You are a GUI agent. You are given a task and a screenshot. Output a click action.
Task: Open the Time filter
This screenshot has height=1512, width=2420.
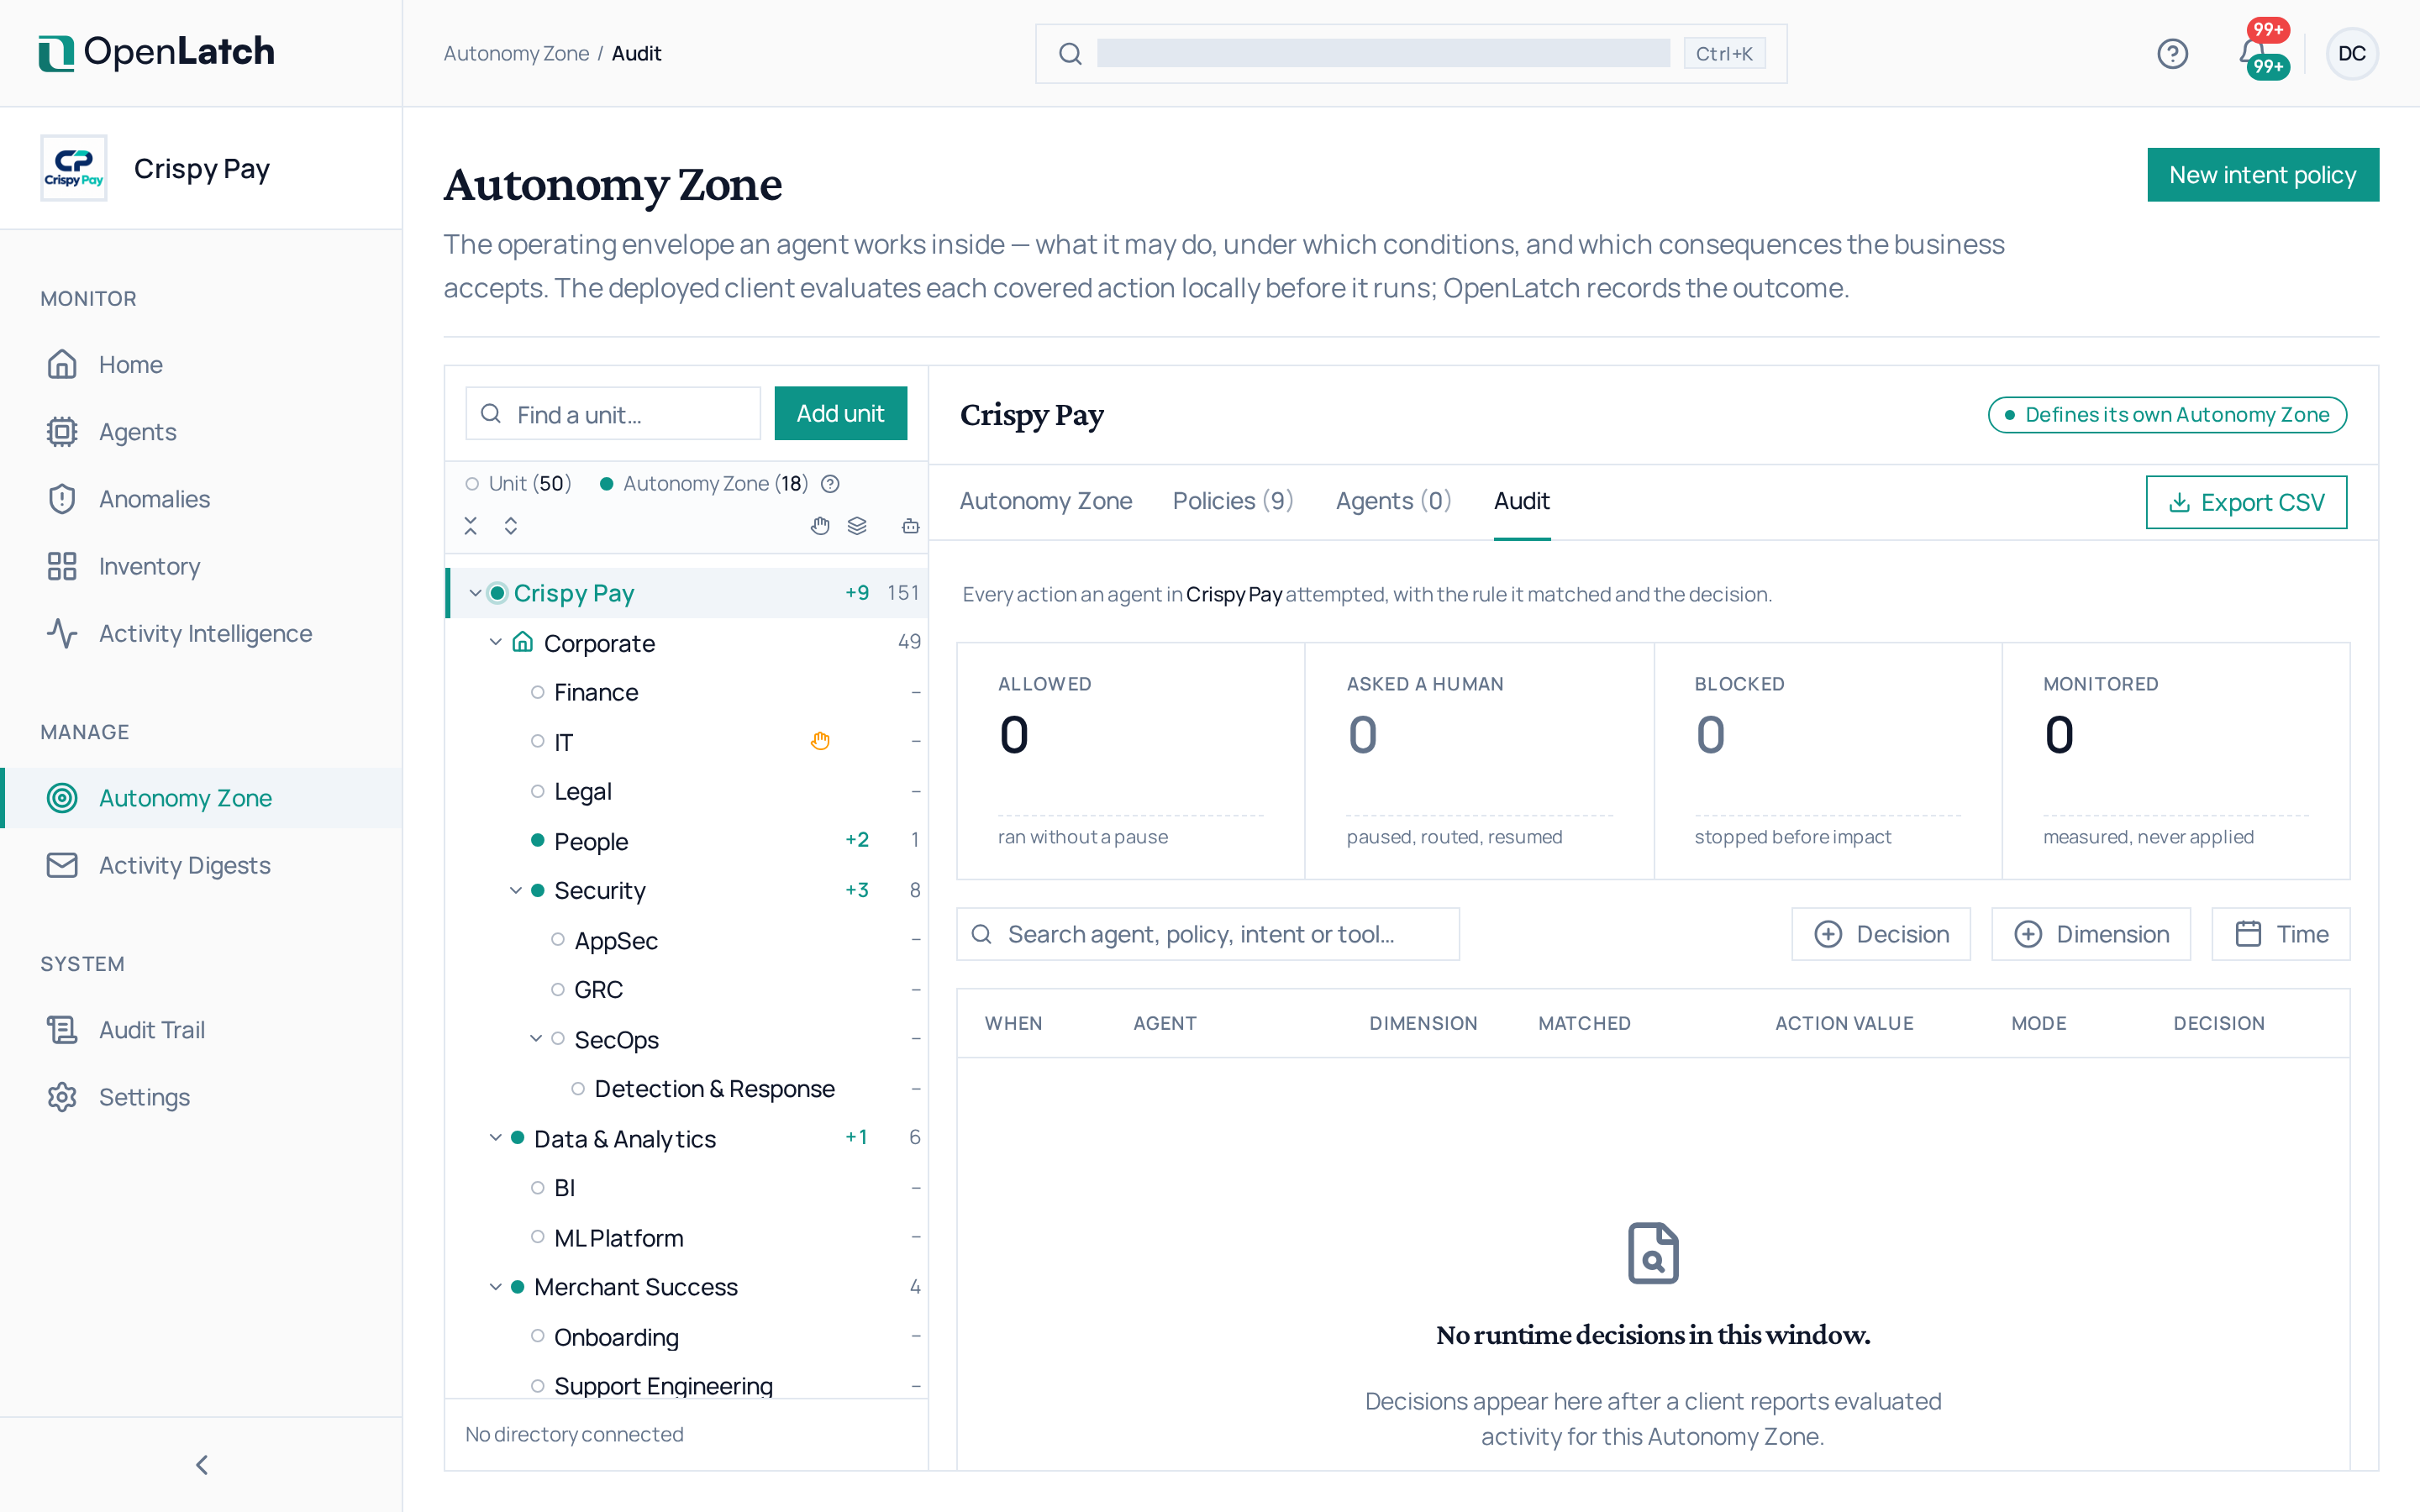coord(2280,934)
